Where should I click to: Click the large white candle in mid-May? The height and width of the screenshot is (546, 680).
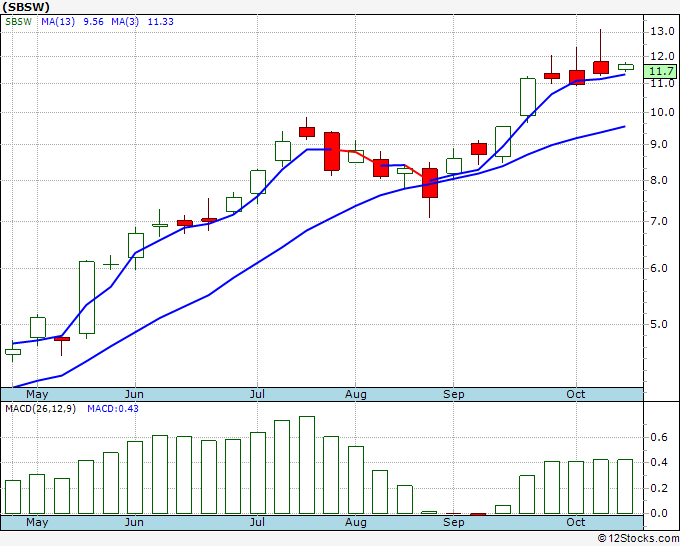pos(87,298)
